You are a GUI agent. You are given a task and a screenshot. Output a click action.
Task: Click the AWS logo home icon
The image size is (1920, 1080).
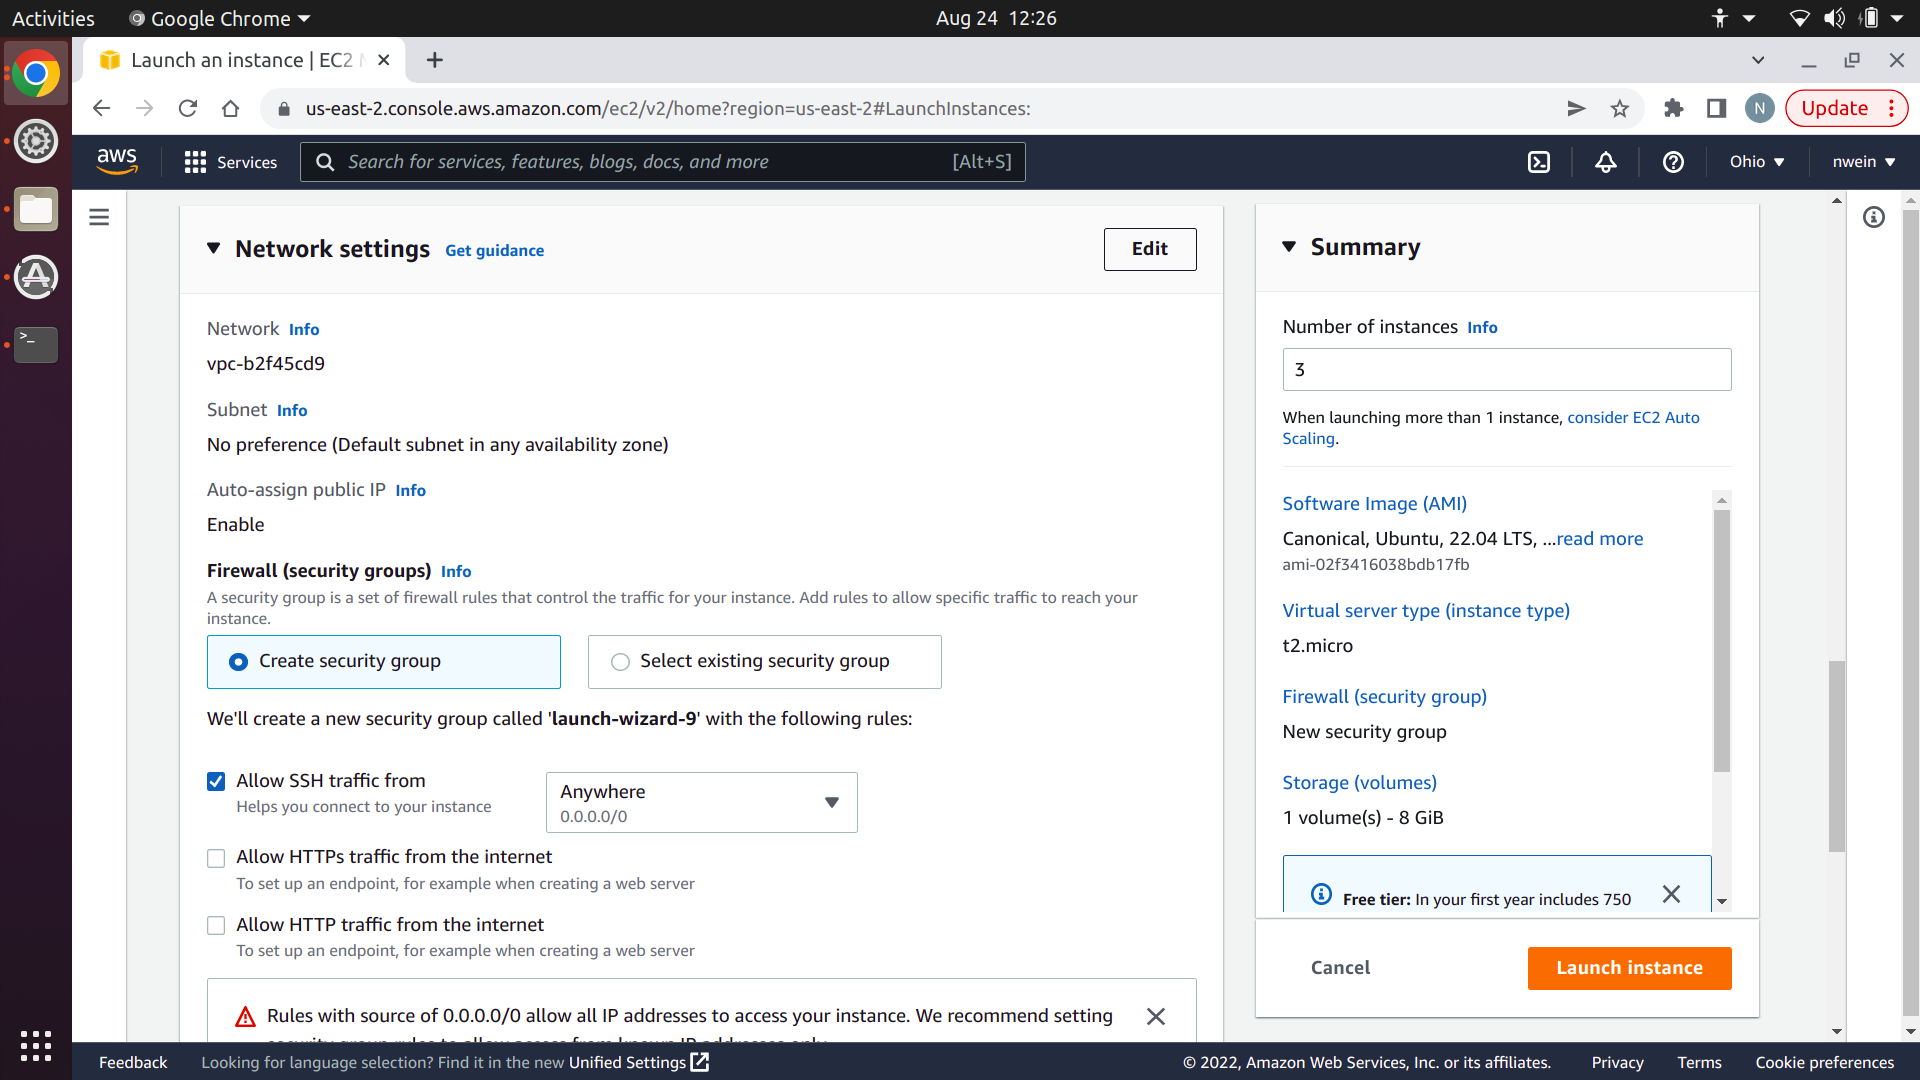click(117, 161)
